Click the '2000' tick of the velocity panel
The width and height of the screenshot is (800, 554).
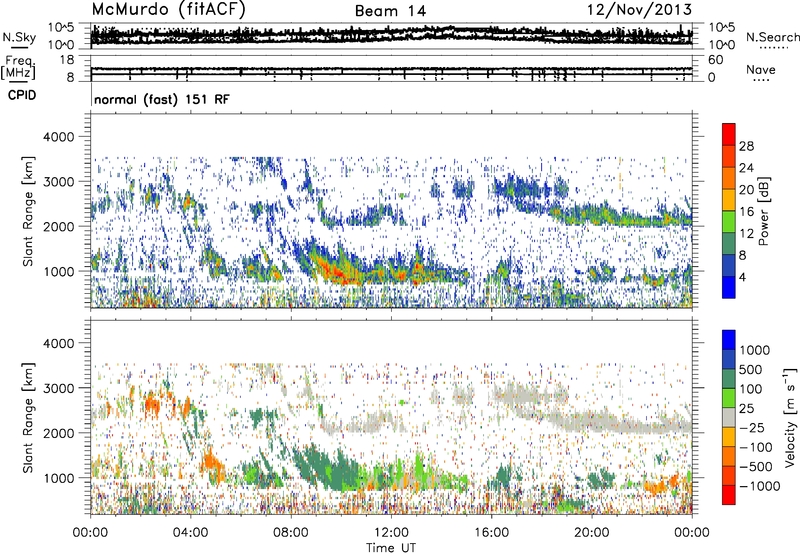click(x=59, y=434)
